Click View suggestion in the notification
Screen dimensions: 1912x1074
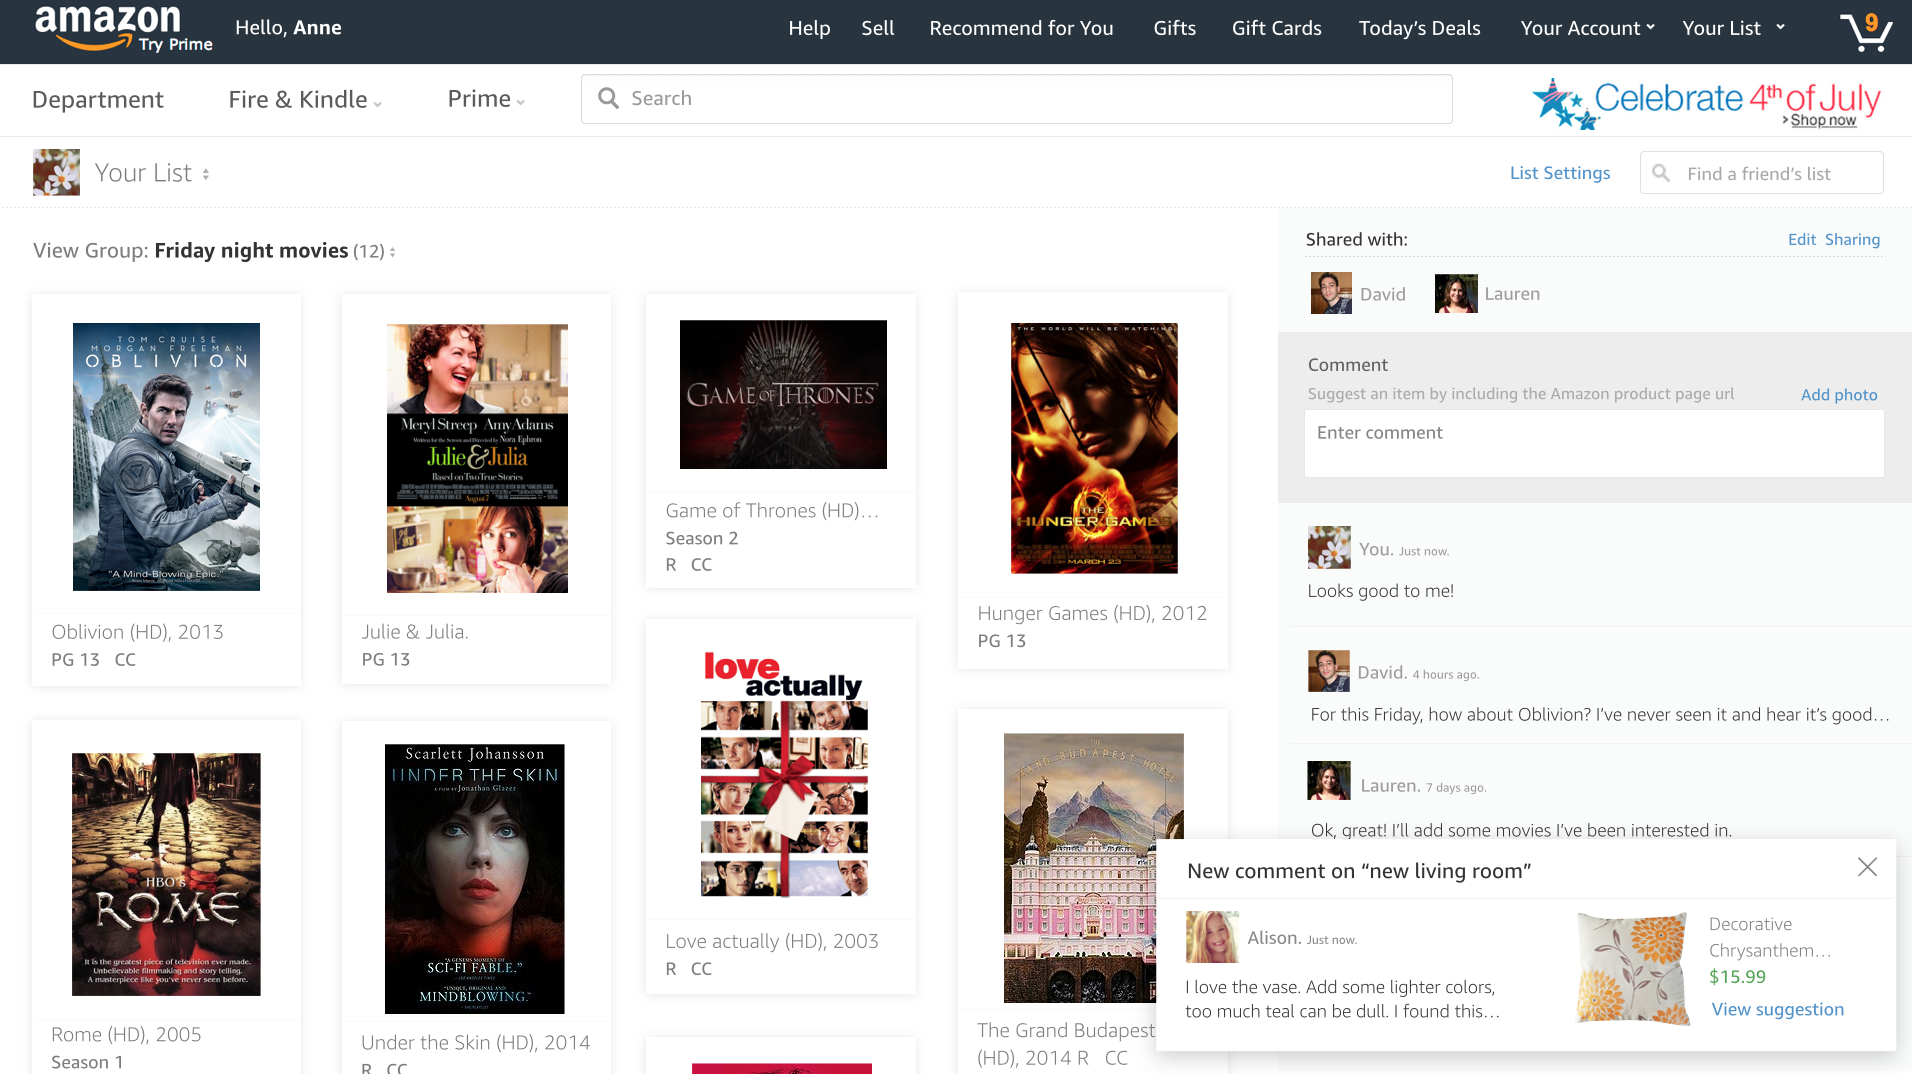1777,1009
